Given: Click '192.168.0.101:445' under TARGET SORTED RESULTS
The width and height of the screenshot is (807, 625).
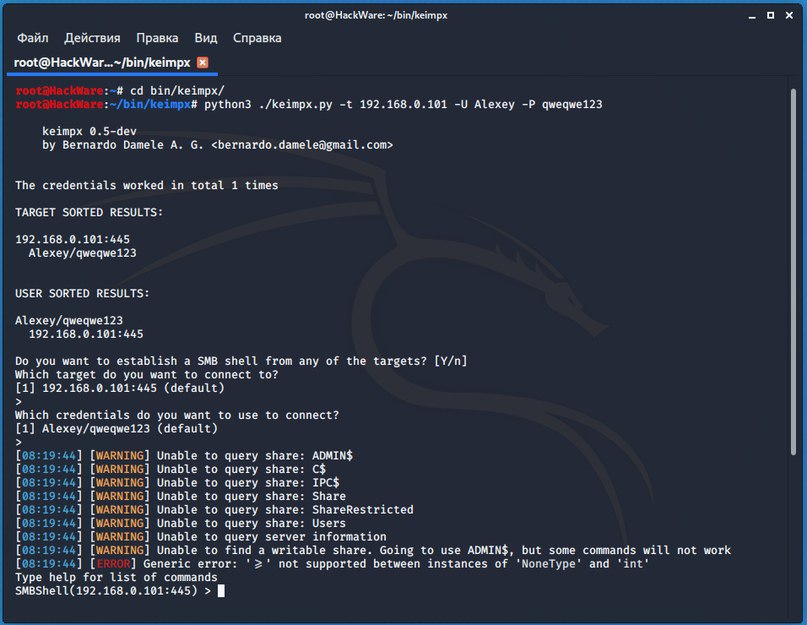Looking at the screenshot, I should click(73, 239).
